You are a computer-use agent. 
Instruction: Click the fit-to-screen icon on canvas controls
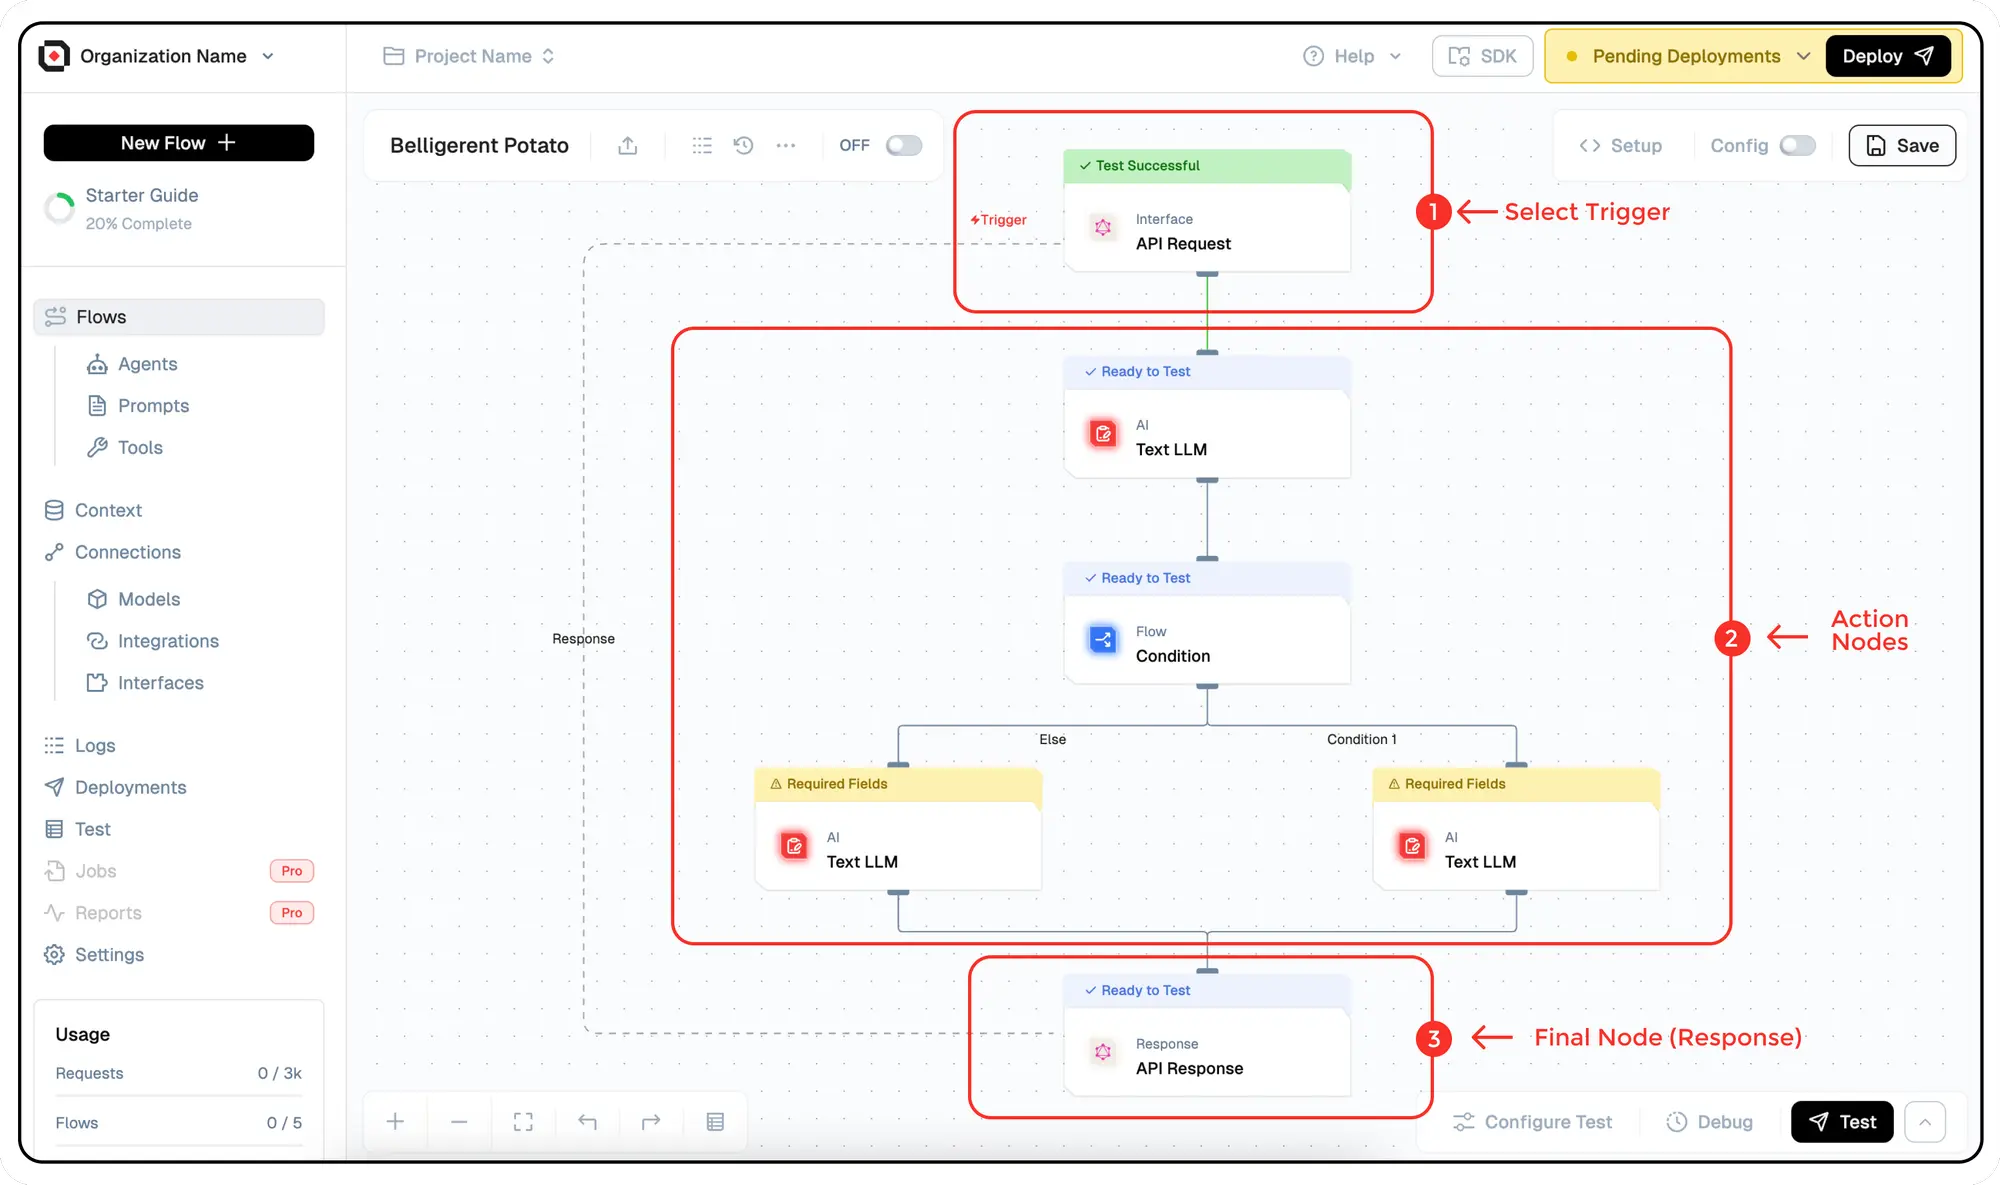click(x=523, y=1122)
